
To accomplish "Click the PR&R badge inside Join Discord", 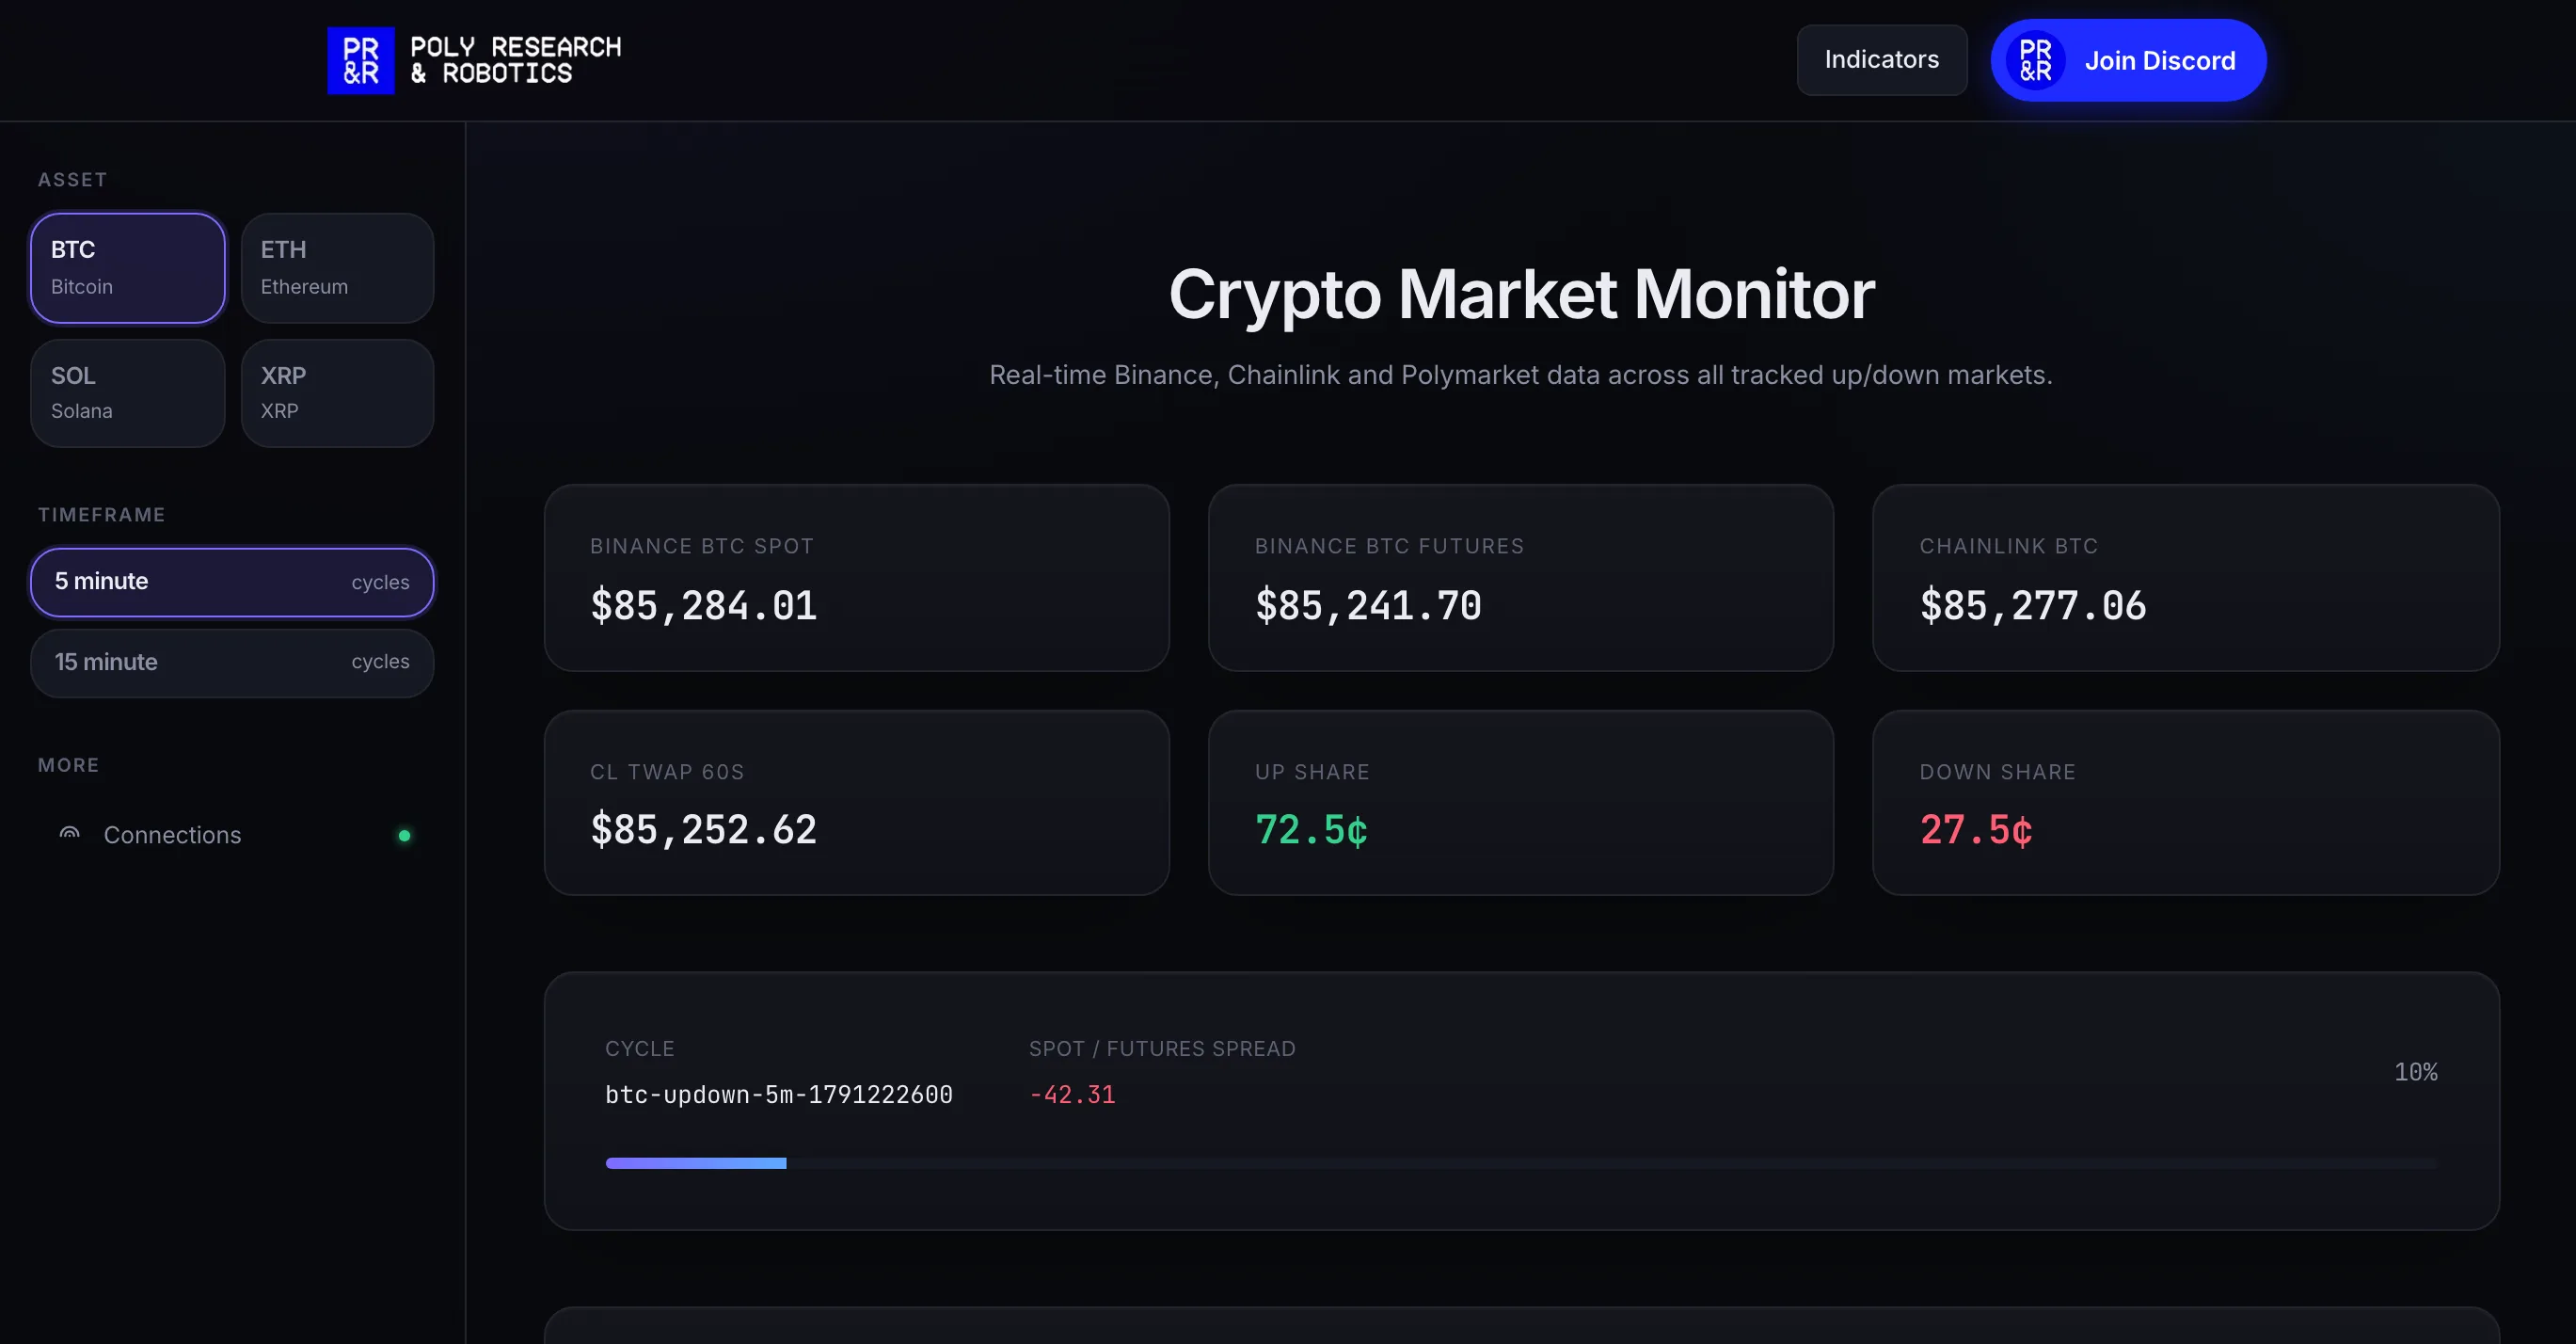I will coord(2035,61).
